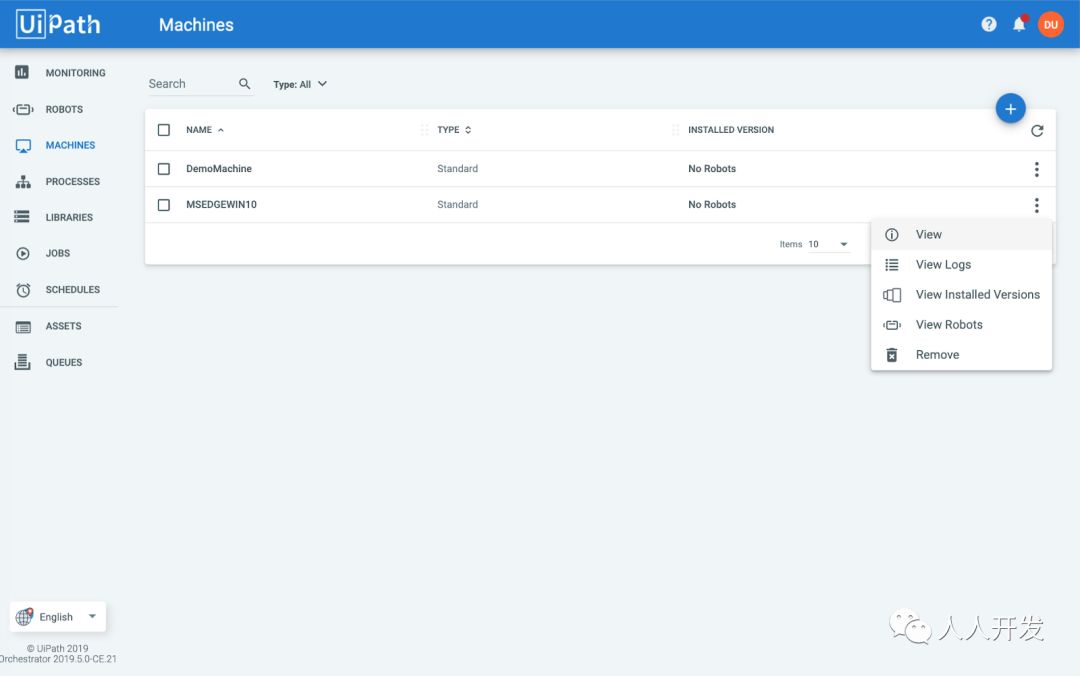The image size is (1080, 676).
Task: Go to LIBRARIES page
Action: (69, 217)
